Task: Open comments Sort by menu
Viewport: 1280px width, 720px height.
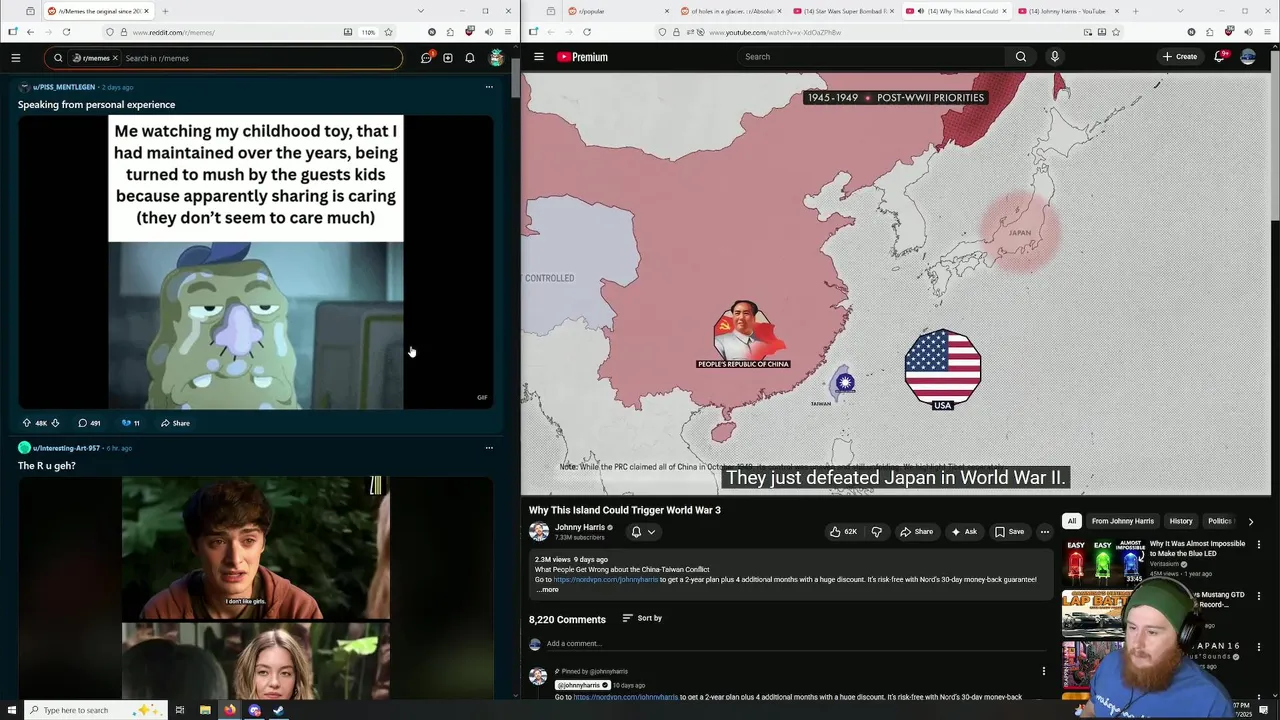Action: click(642, 618)
